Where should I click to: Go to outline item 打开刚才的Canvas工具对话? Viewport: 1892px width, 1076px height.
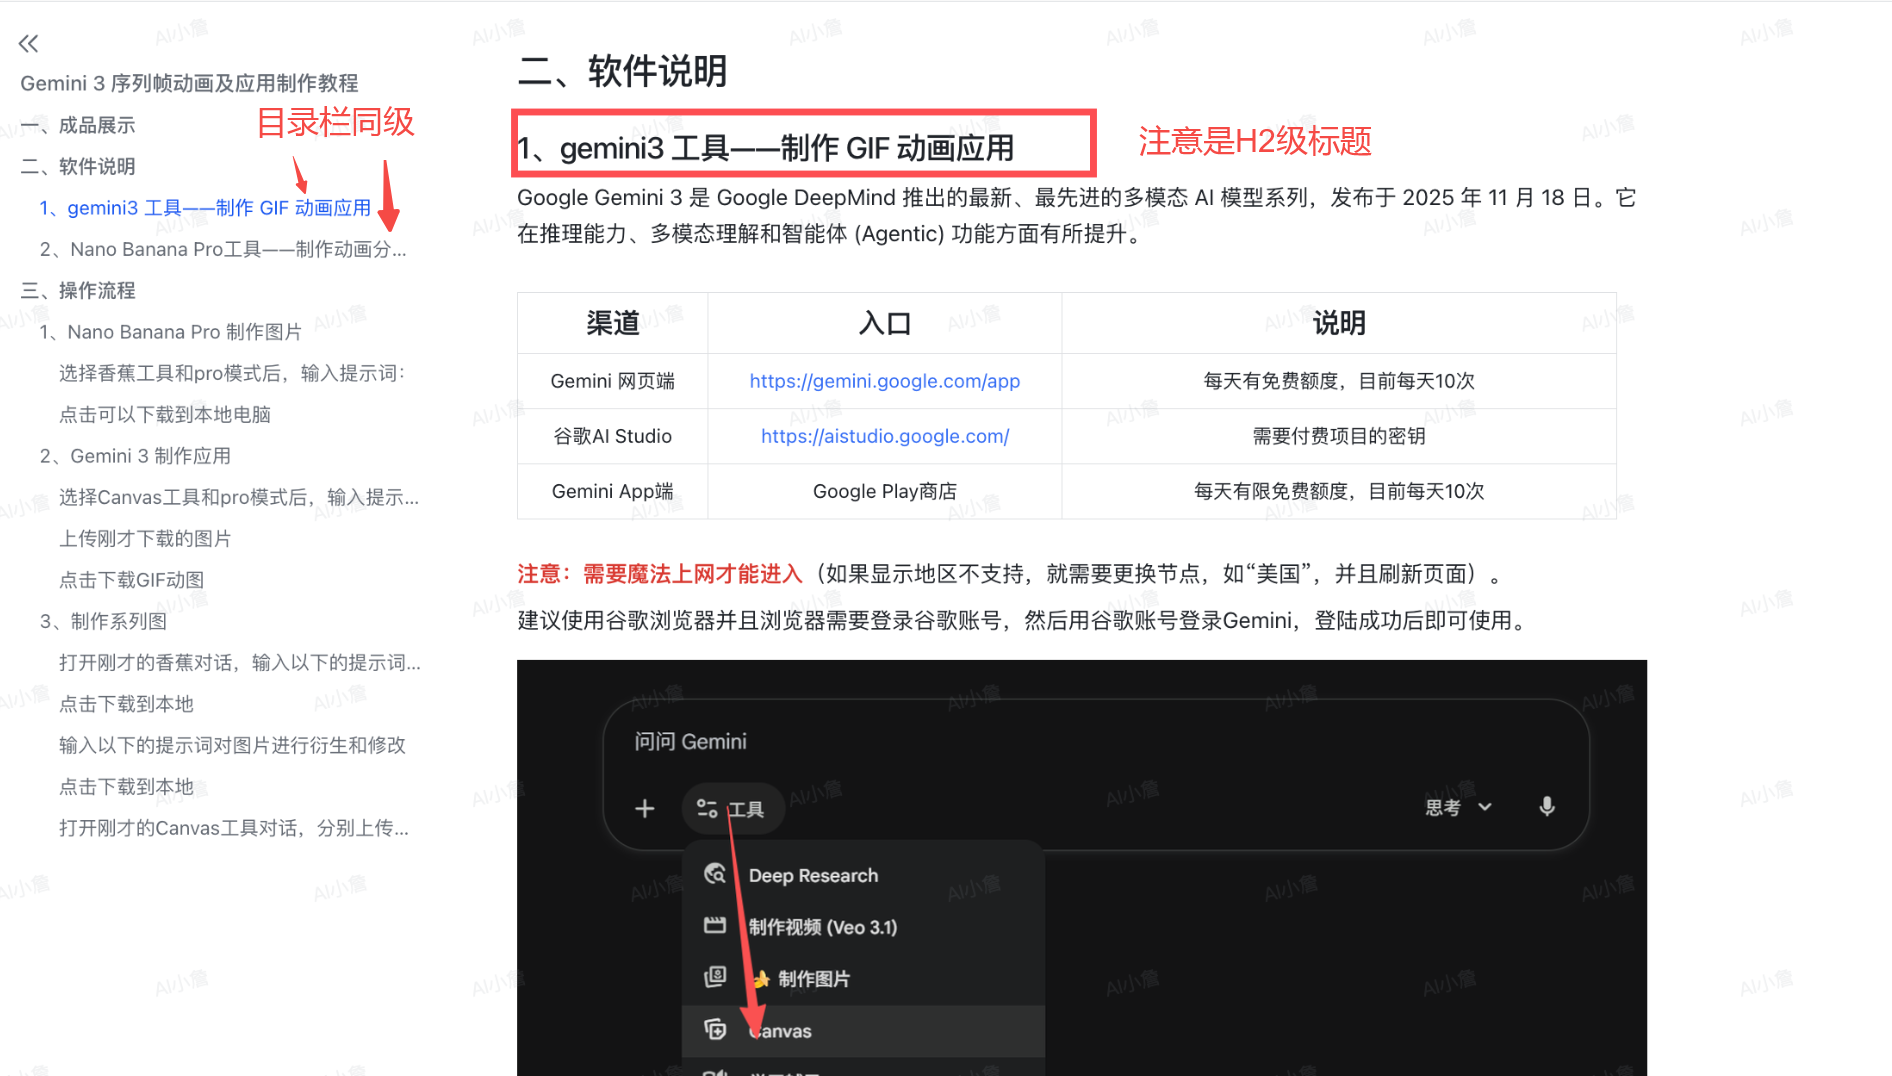[233, 828]
